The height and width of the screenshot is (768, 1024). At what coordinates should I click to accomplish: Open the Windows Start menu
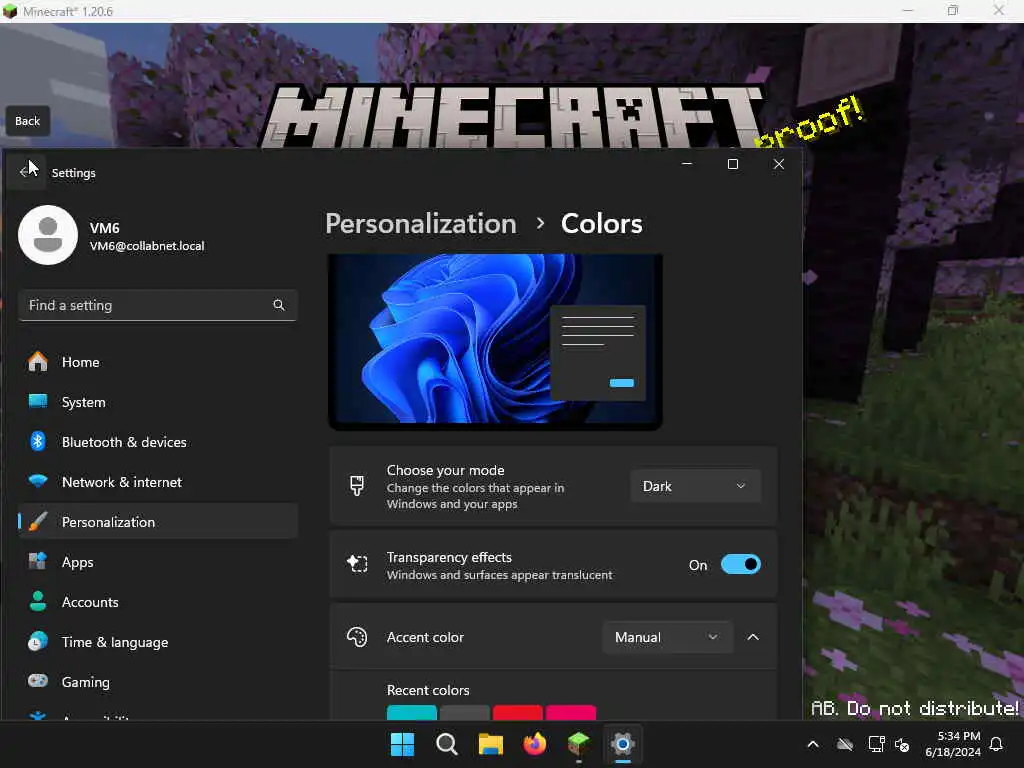tap(402, 744)
